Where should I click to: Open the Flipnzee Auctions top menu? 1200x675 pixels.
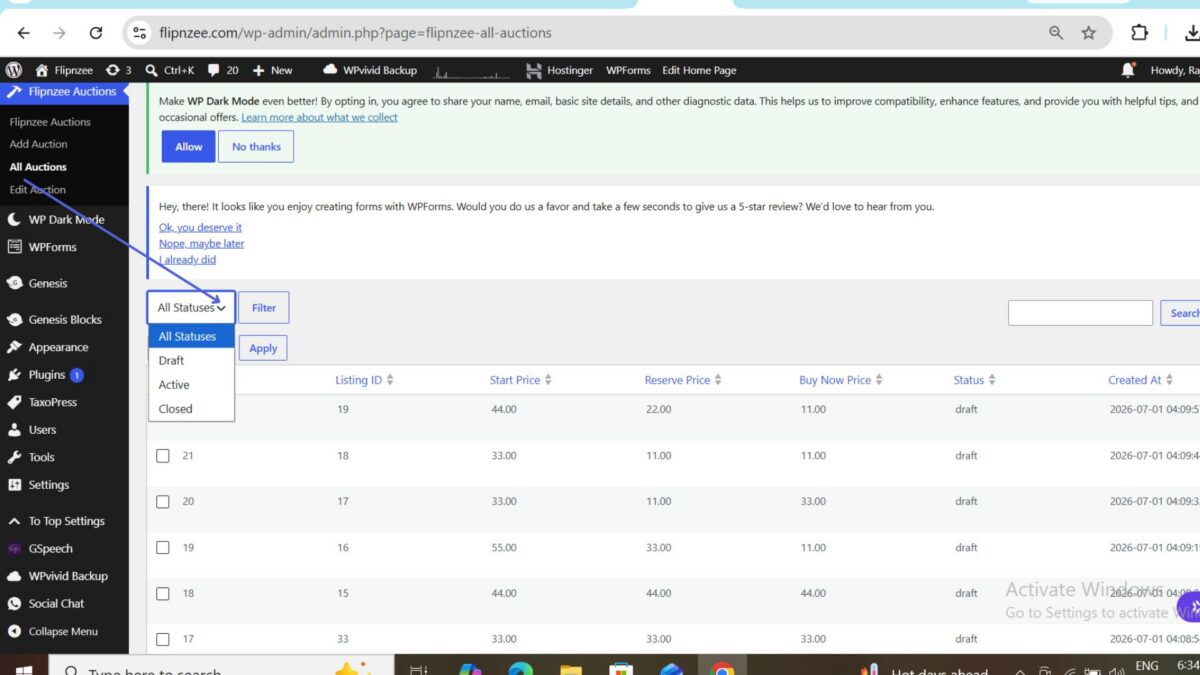pos(64,92)
